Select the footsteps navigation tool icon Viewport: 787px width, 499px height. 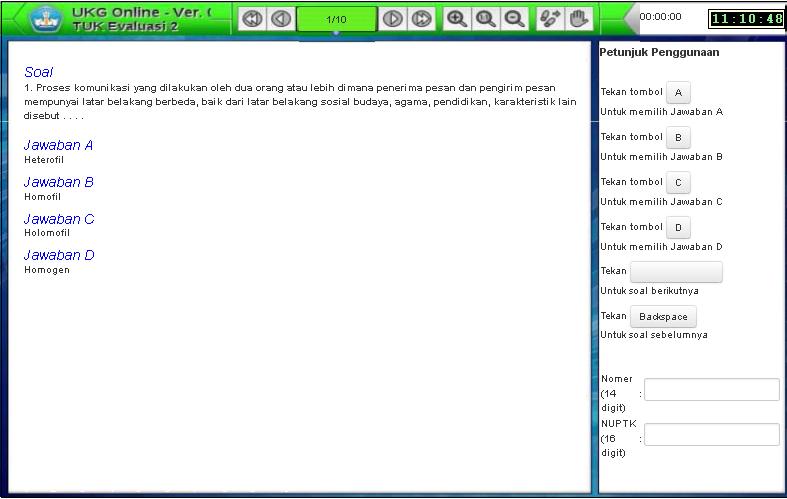550,19
